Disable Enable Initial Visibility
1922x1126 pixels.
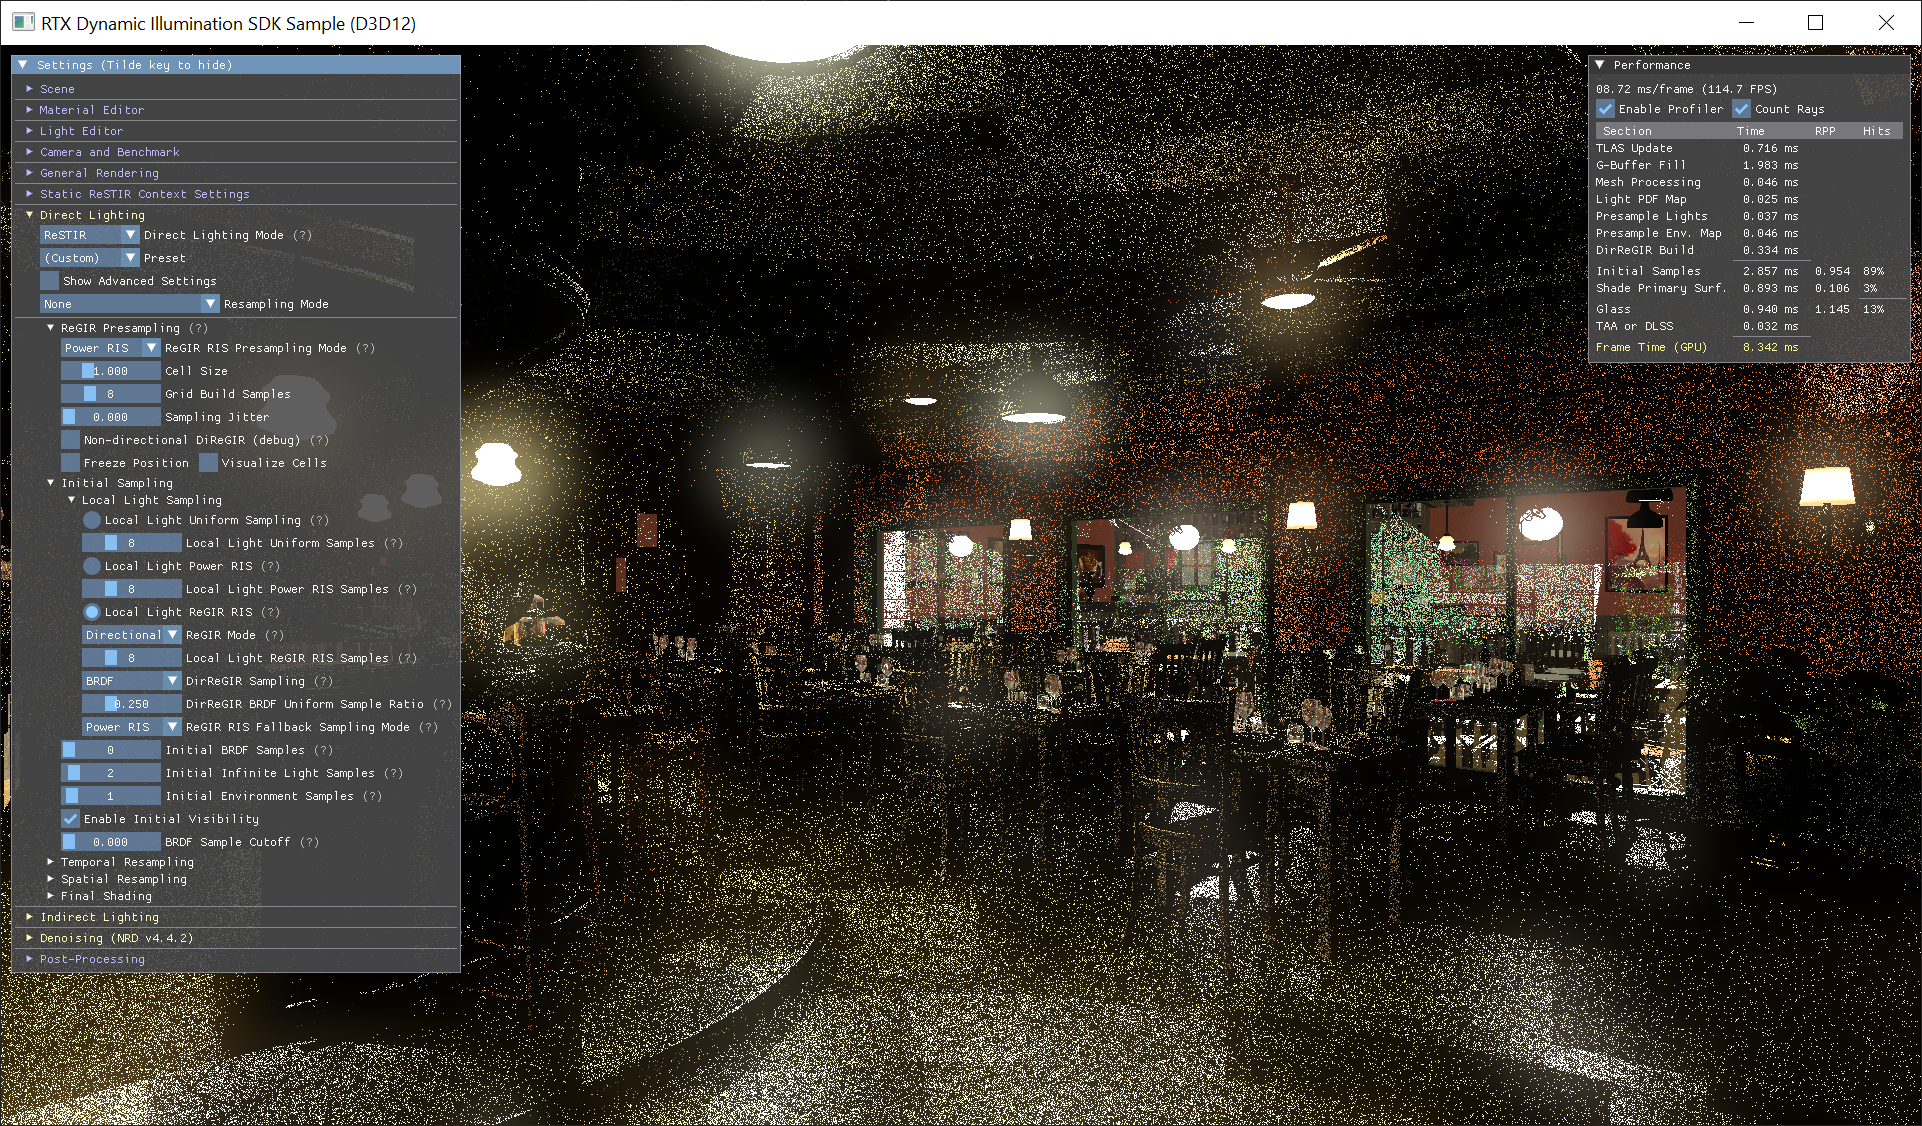70,818
